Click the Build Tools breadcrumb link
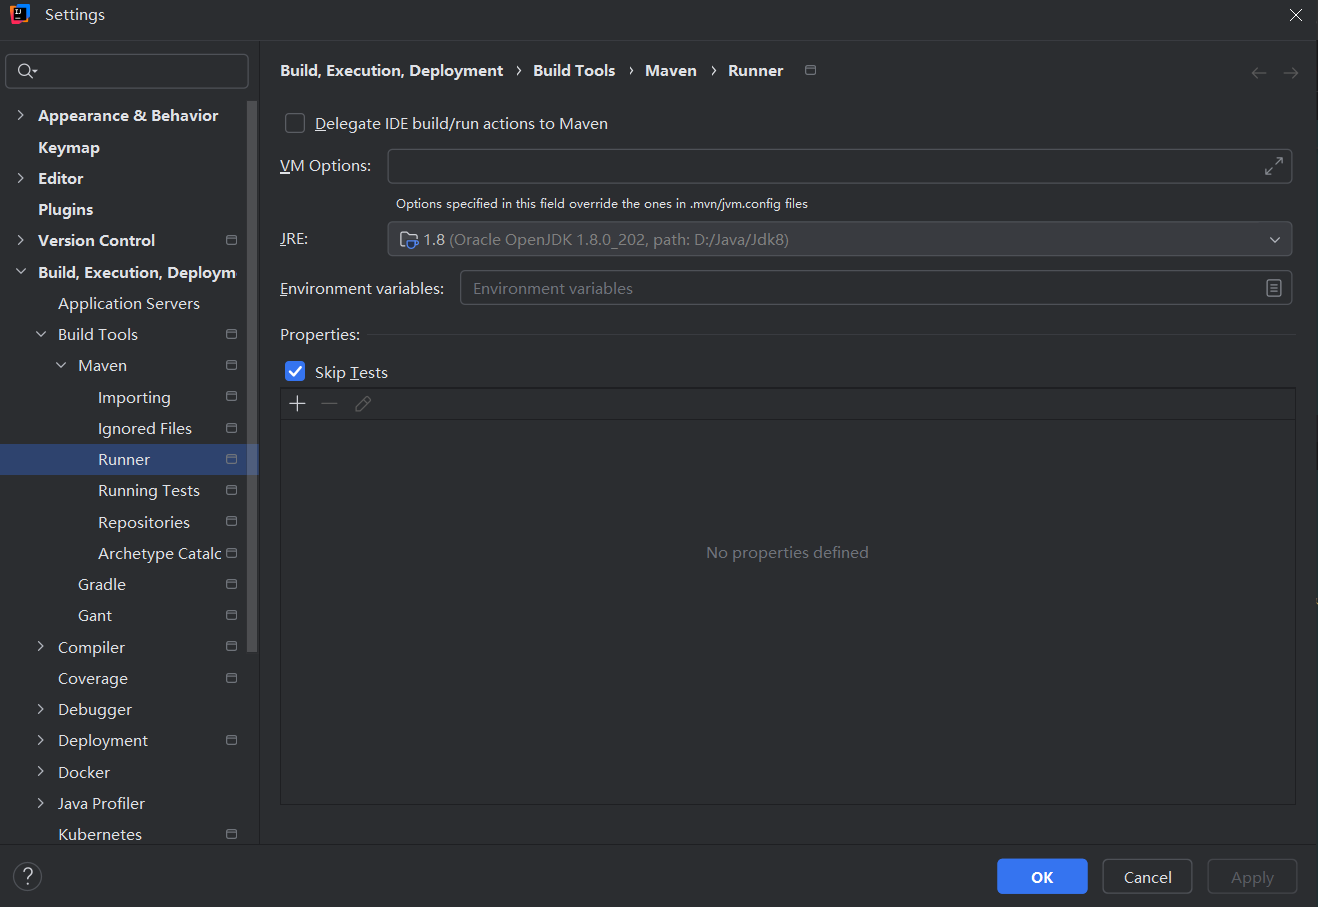 click(x=574, y=70)
